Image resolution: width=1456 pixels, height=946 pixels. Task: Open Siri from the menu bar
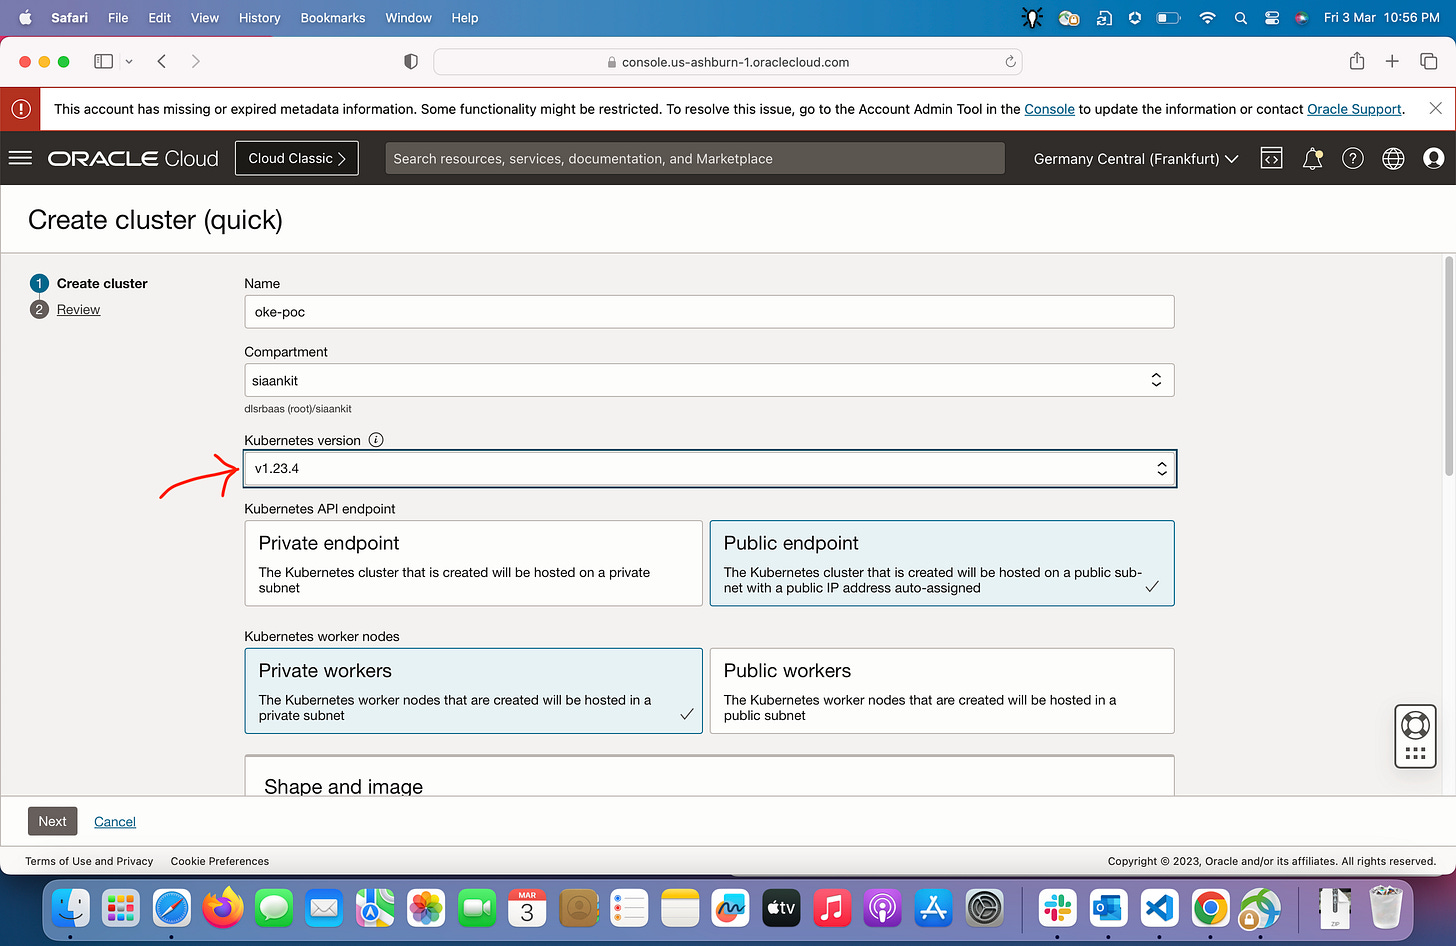[1301, 18]
